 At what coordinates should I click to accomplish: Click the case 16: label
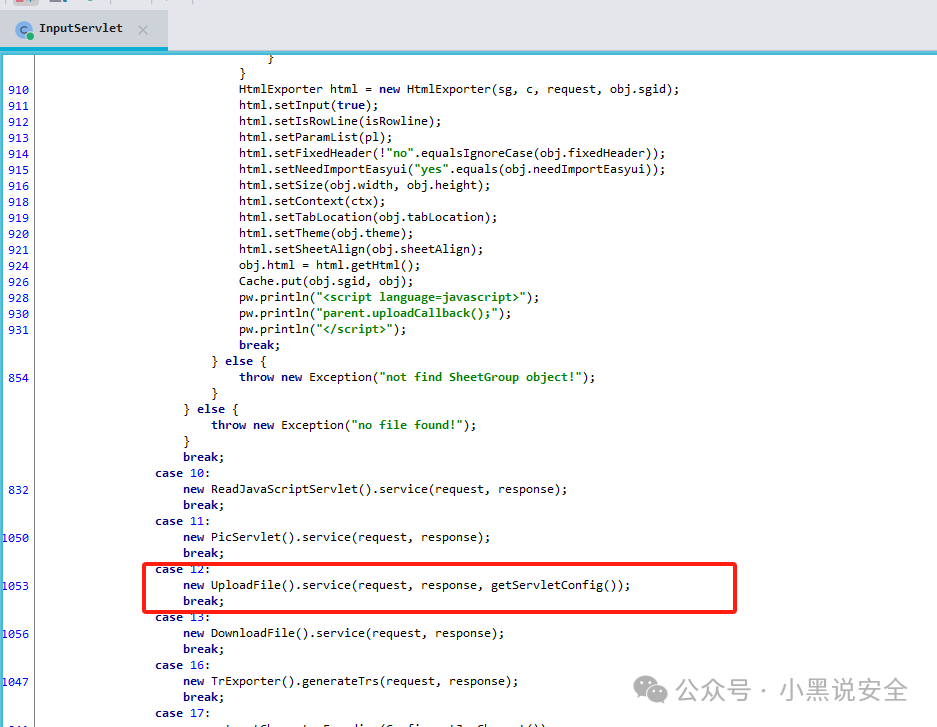pos(182,665)
